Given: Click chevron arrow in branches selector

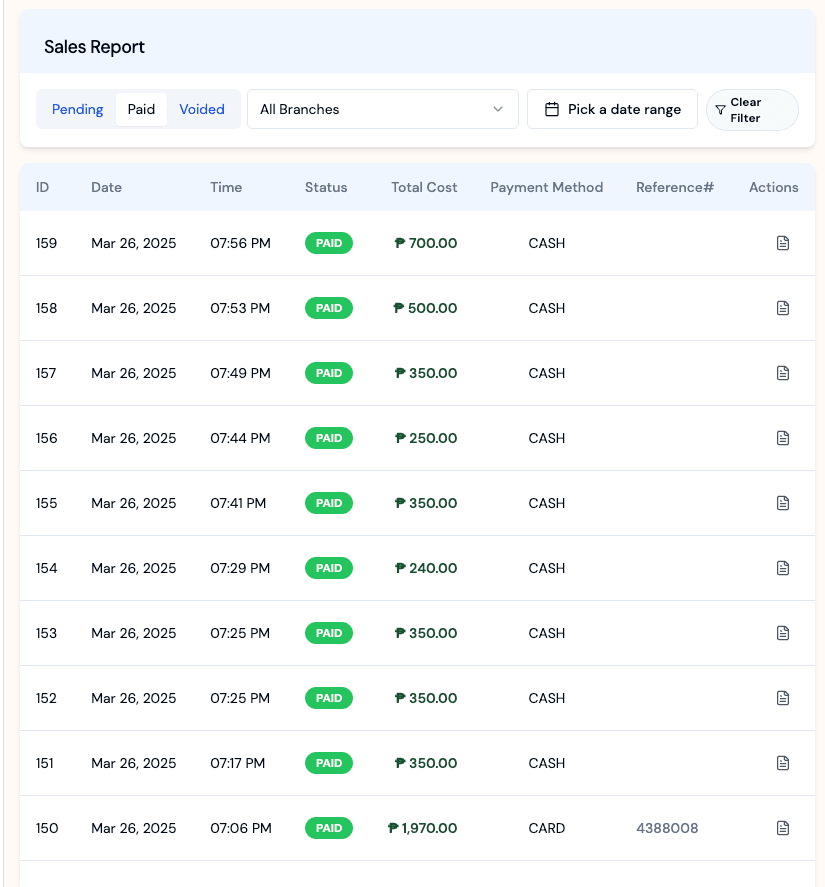Looking at the screenshot, I should pos(498,109).
